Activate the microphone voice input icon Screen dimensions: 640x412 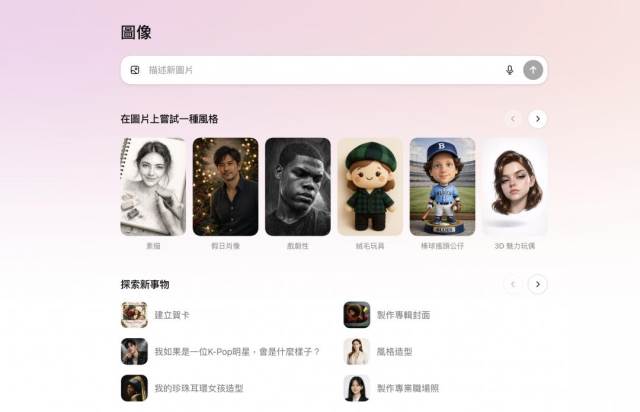[x=509, y=70]
